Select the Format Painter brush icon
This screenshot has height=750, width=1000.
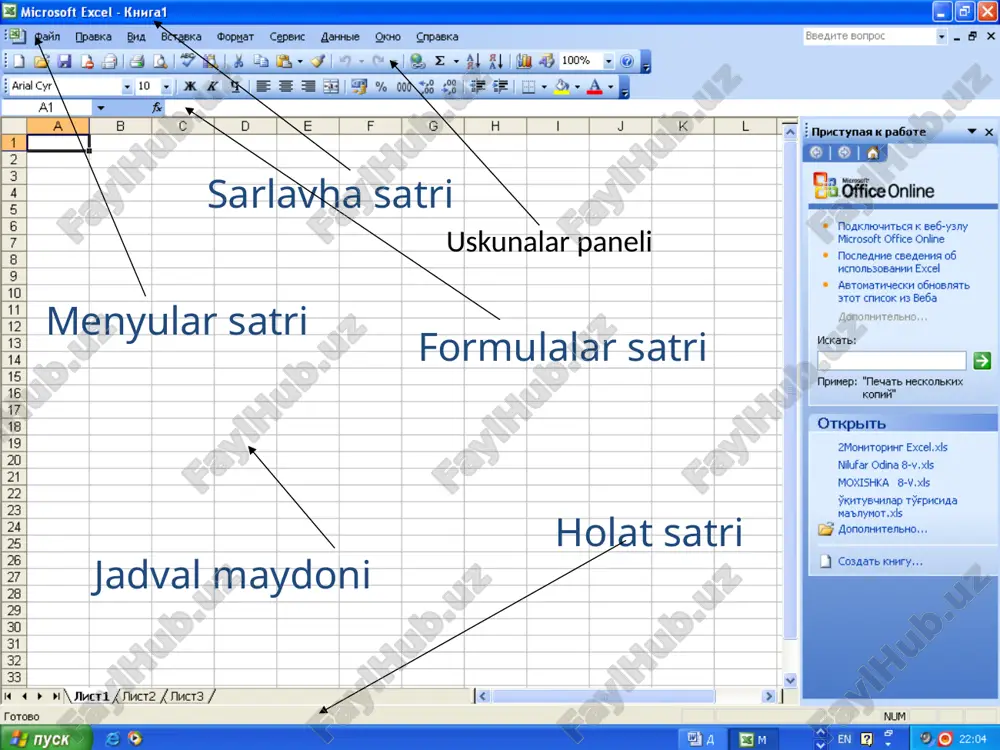click(318, 61)
